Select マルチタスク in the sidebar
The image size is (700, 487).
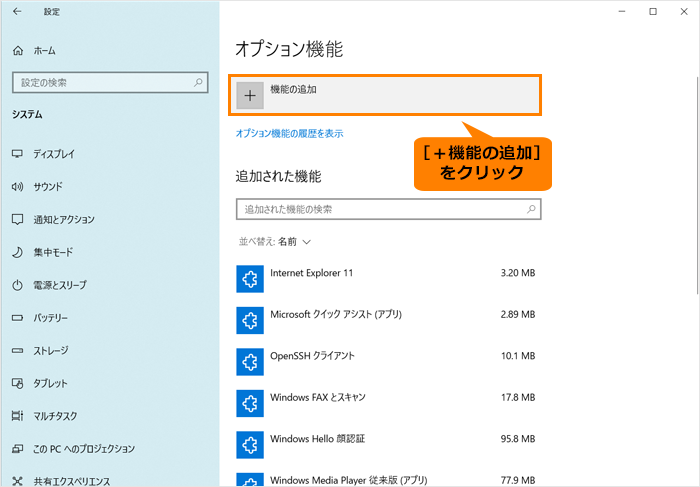click(55, 416)
